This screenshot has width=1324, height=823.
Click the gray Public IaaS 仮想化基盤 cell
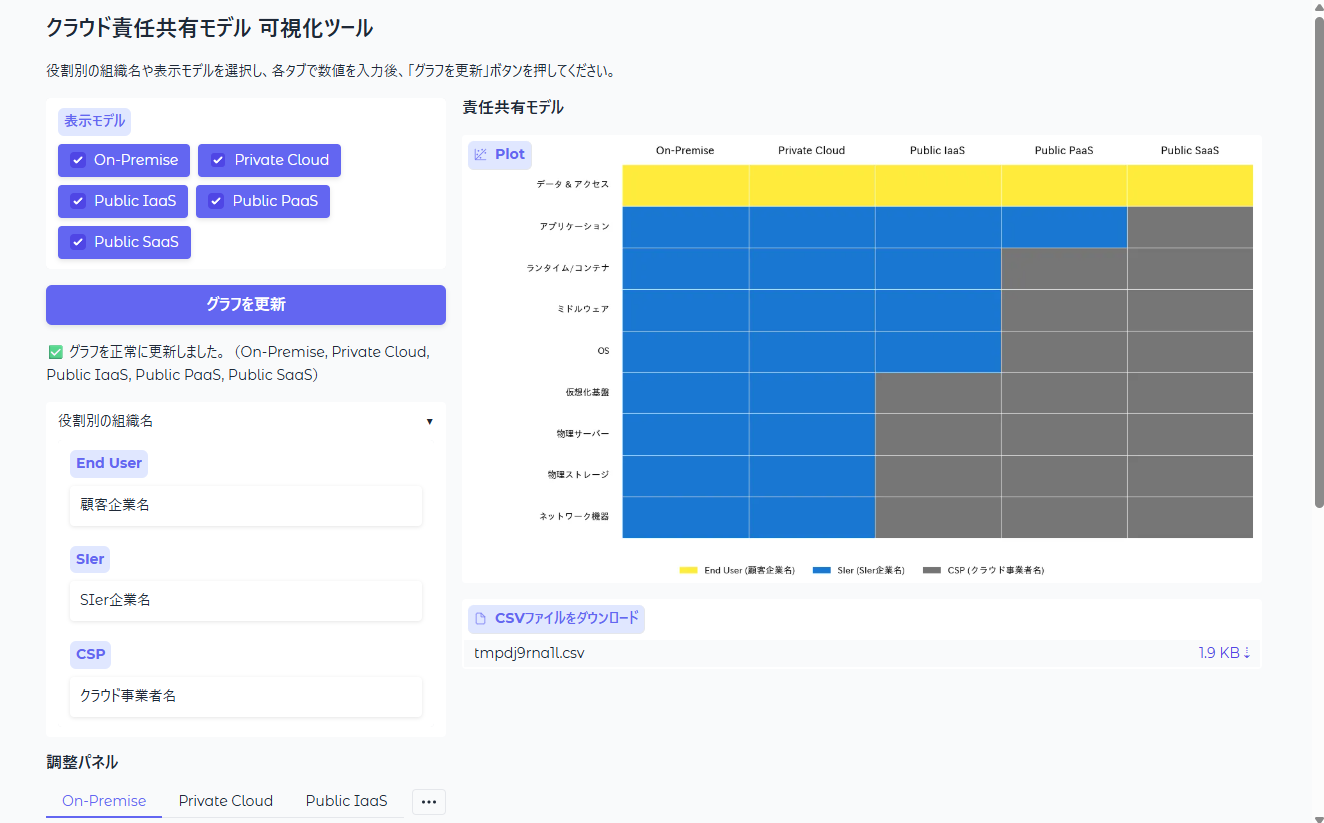pyautogui.click(x=938, y=393)
